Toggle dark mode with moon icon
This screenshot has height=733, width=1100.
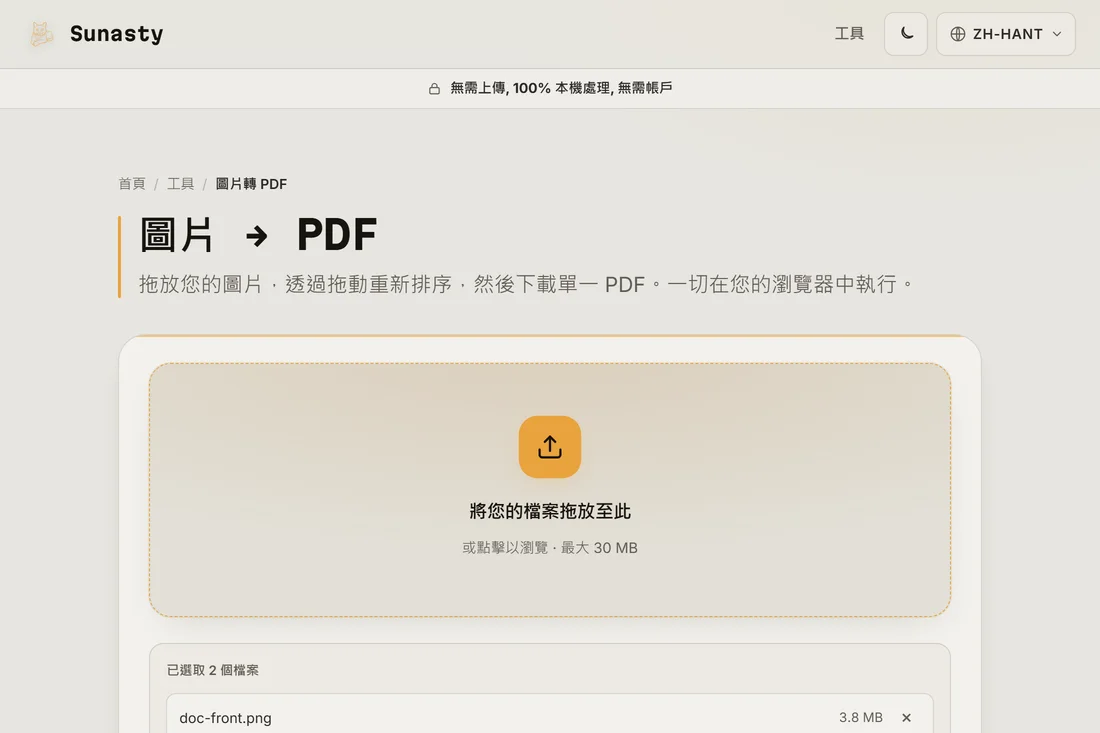point(906,34)
